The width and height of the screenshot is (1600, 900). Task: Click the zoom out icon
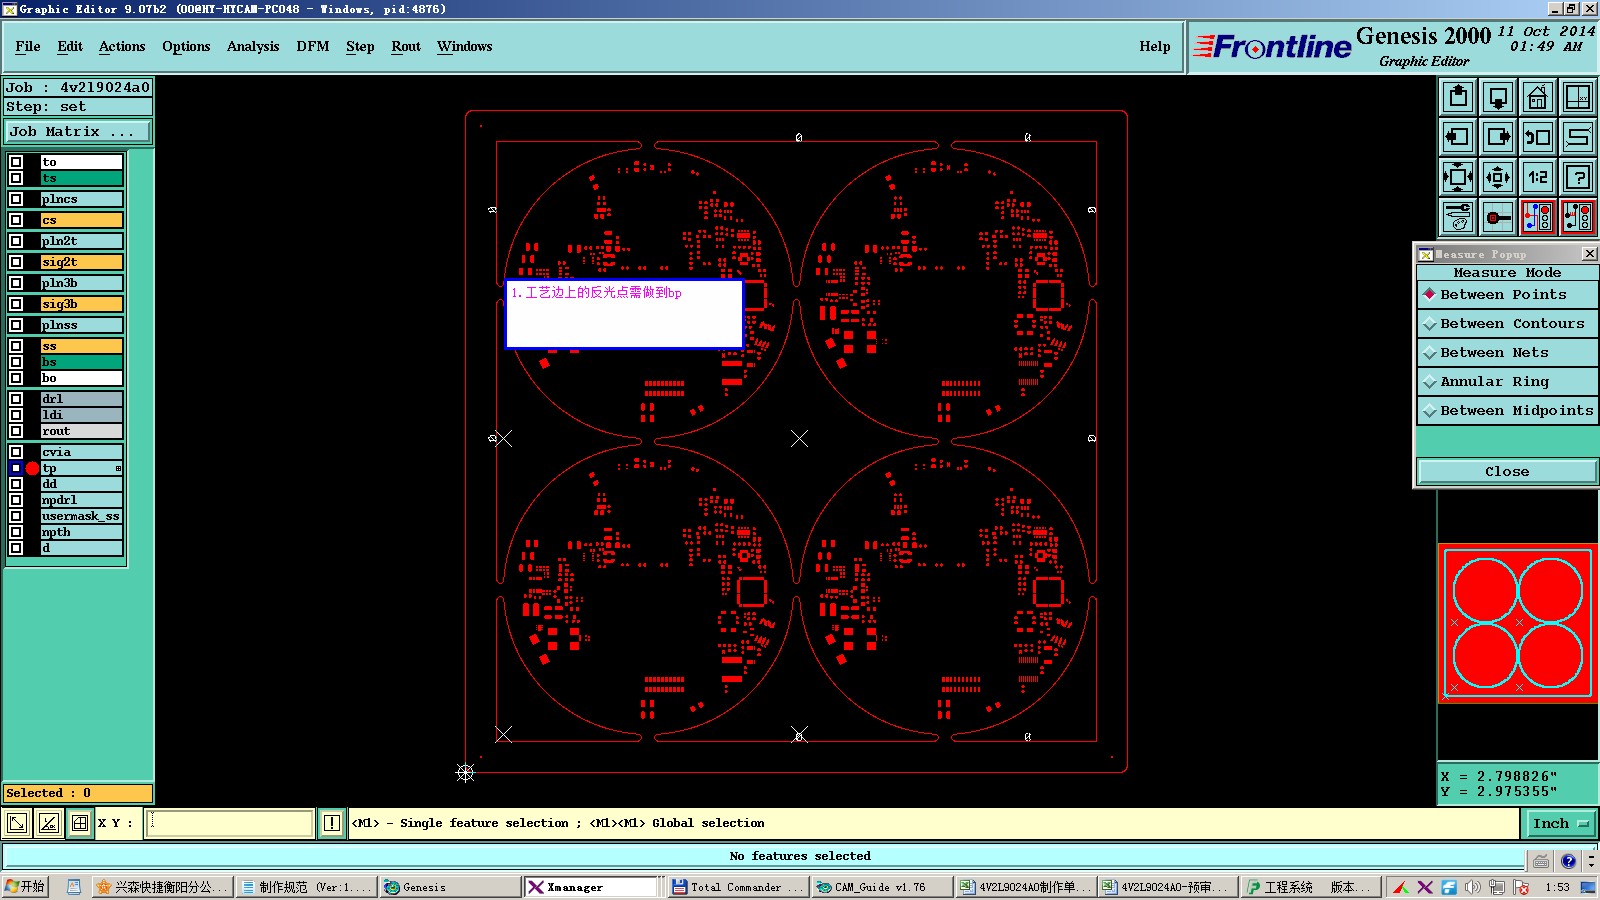pos(1498,177)
